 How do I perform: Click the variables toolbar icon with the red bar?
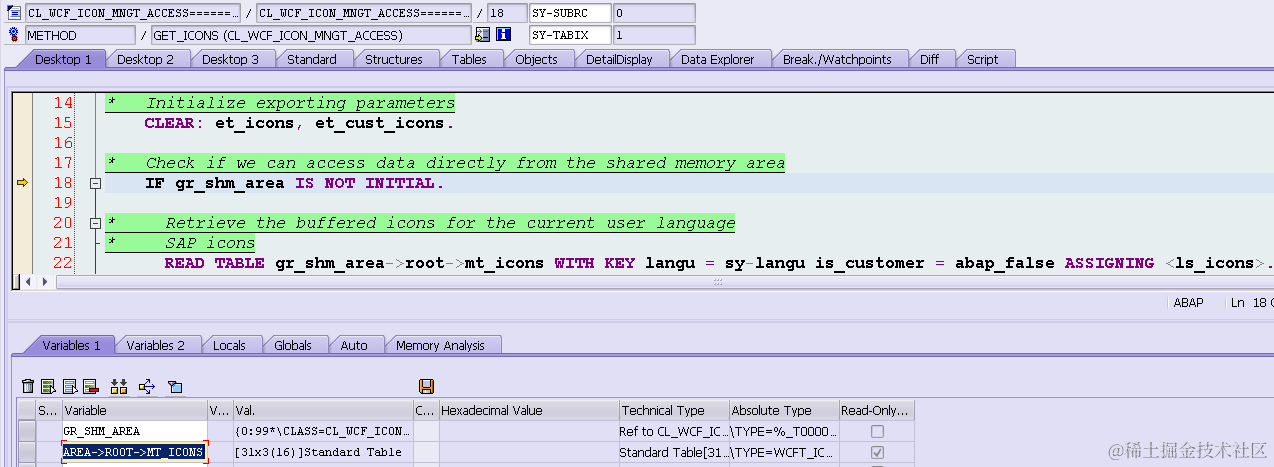[x=90, y=386]
